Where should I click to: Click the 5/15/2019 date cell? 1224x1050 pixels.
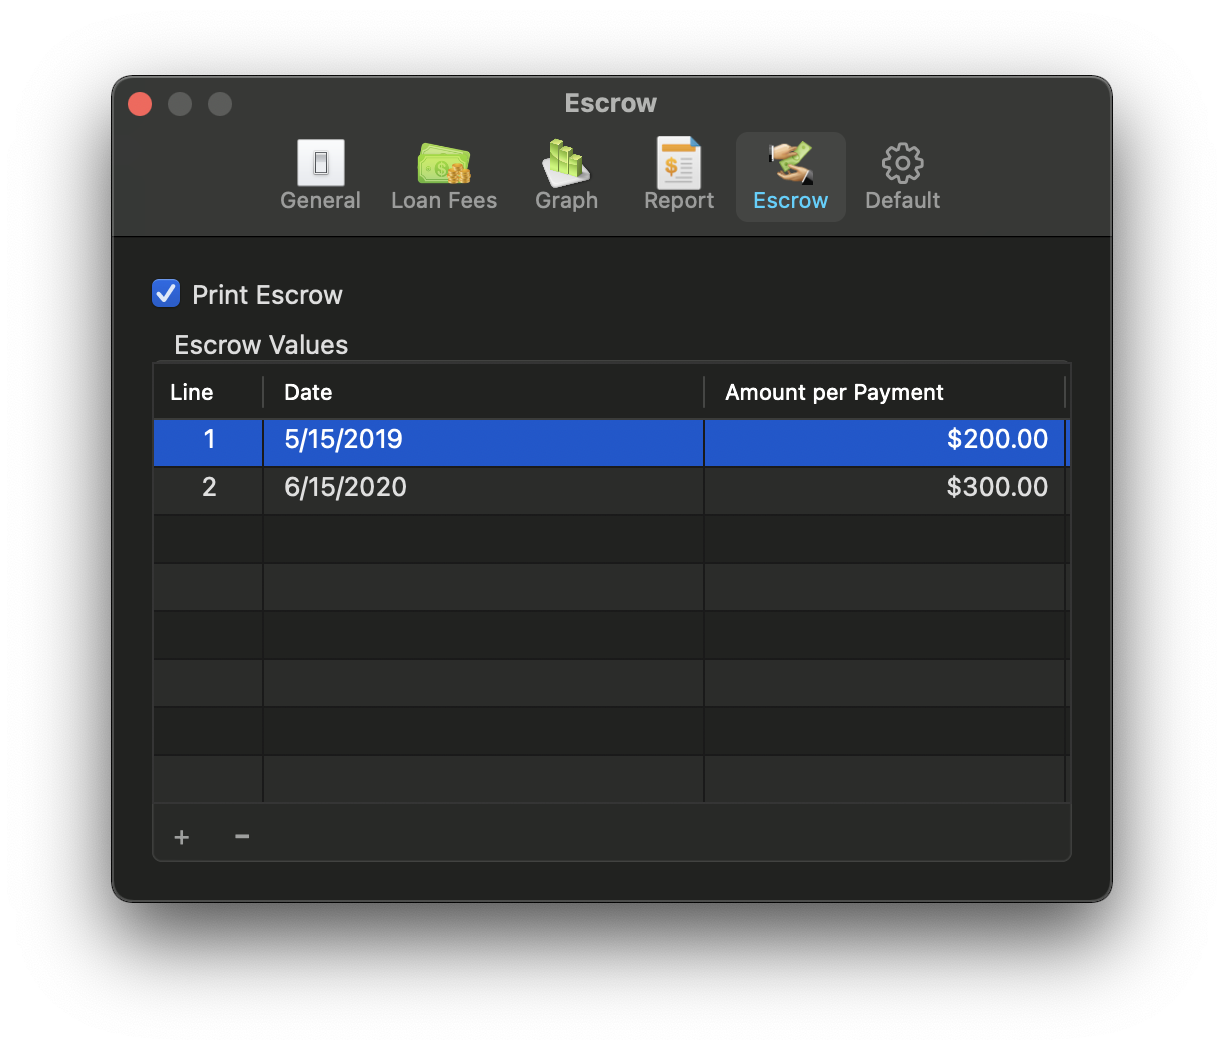pos(343,440)
